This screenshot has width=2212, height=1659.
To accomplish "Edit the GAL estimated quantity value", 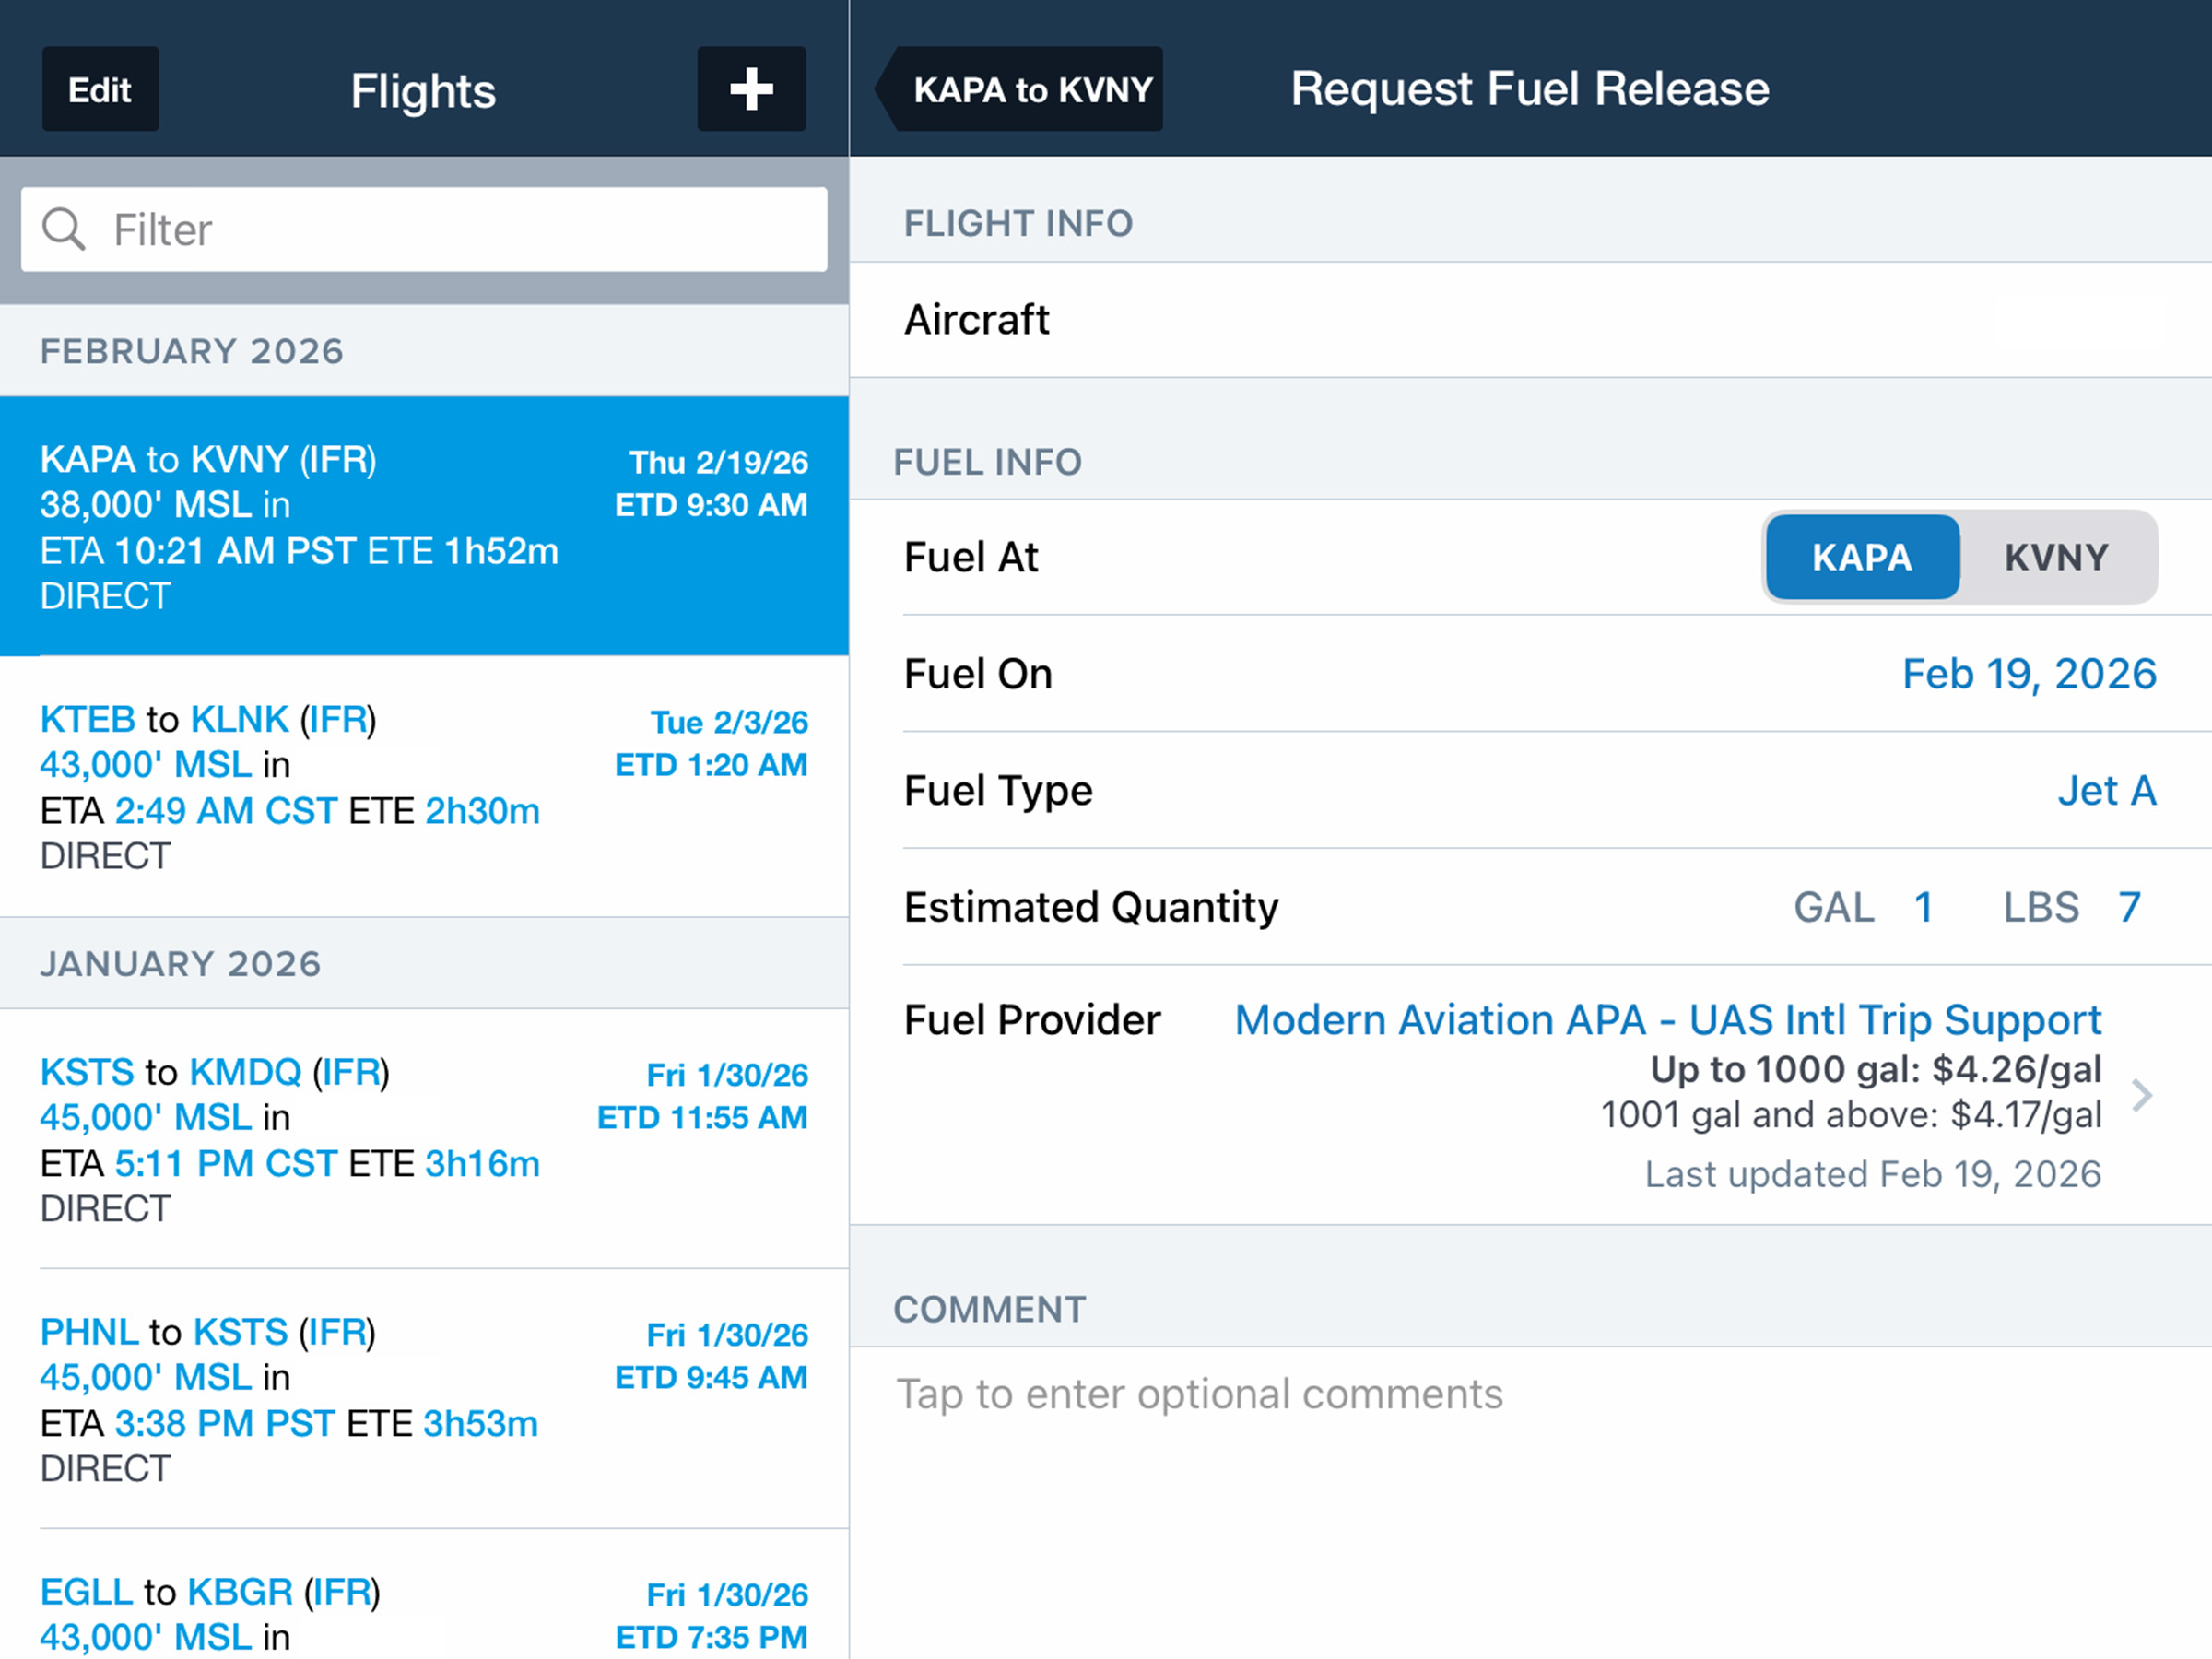I will click(x=1923, y=907).
